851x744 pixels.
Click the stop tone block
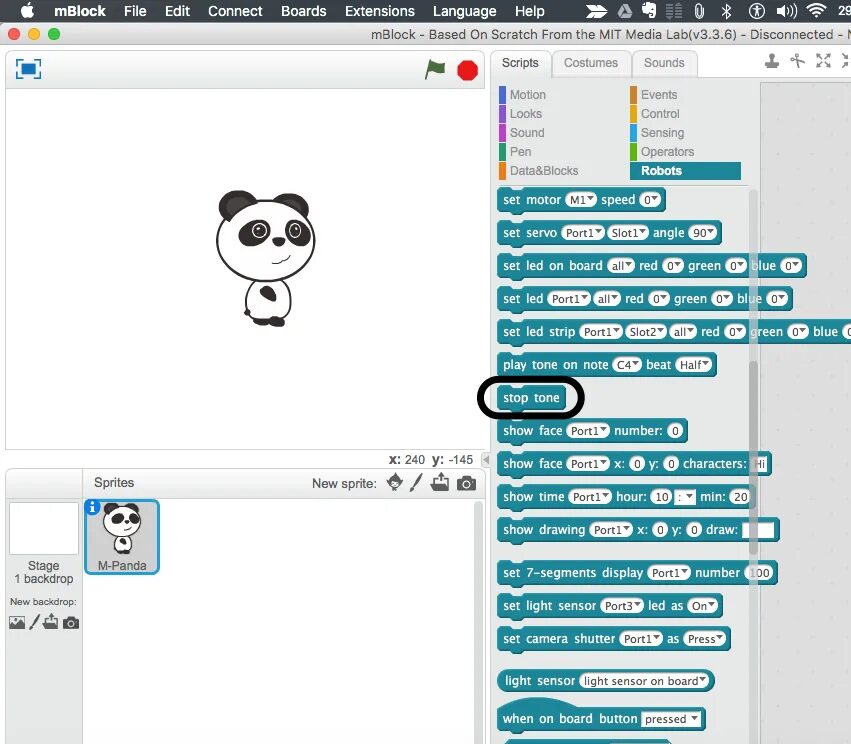531,398
